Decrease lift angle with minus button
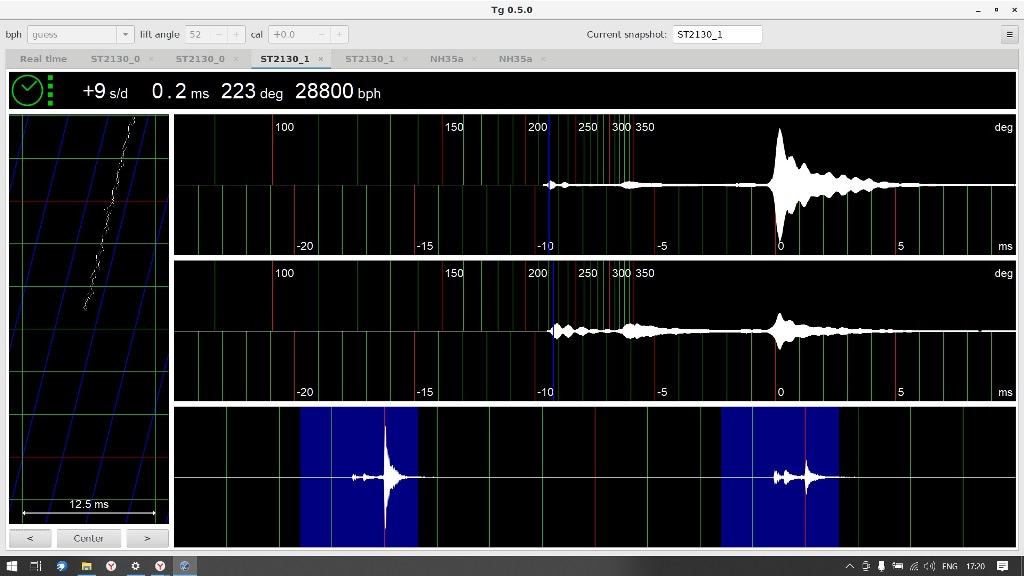Image resolution: width=1024 pixels, height=576 pixels. [x=220, y=34]
